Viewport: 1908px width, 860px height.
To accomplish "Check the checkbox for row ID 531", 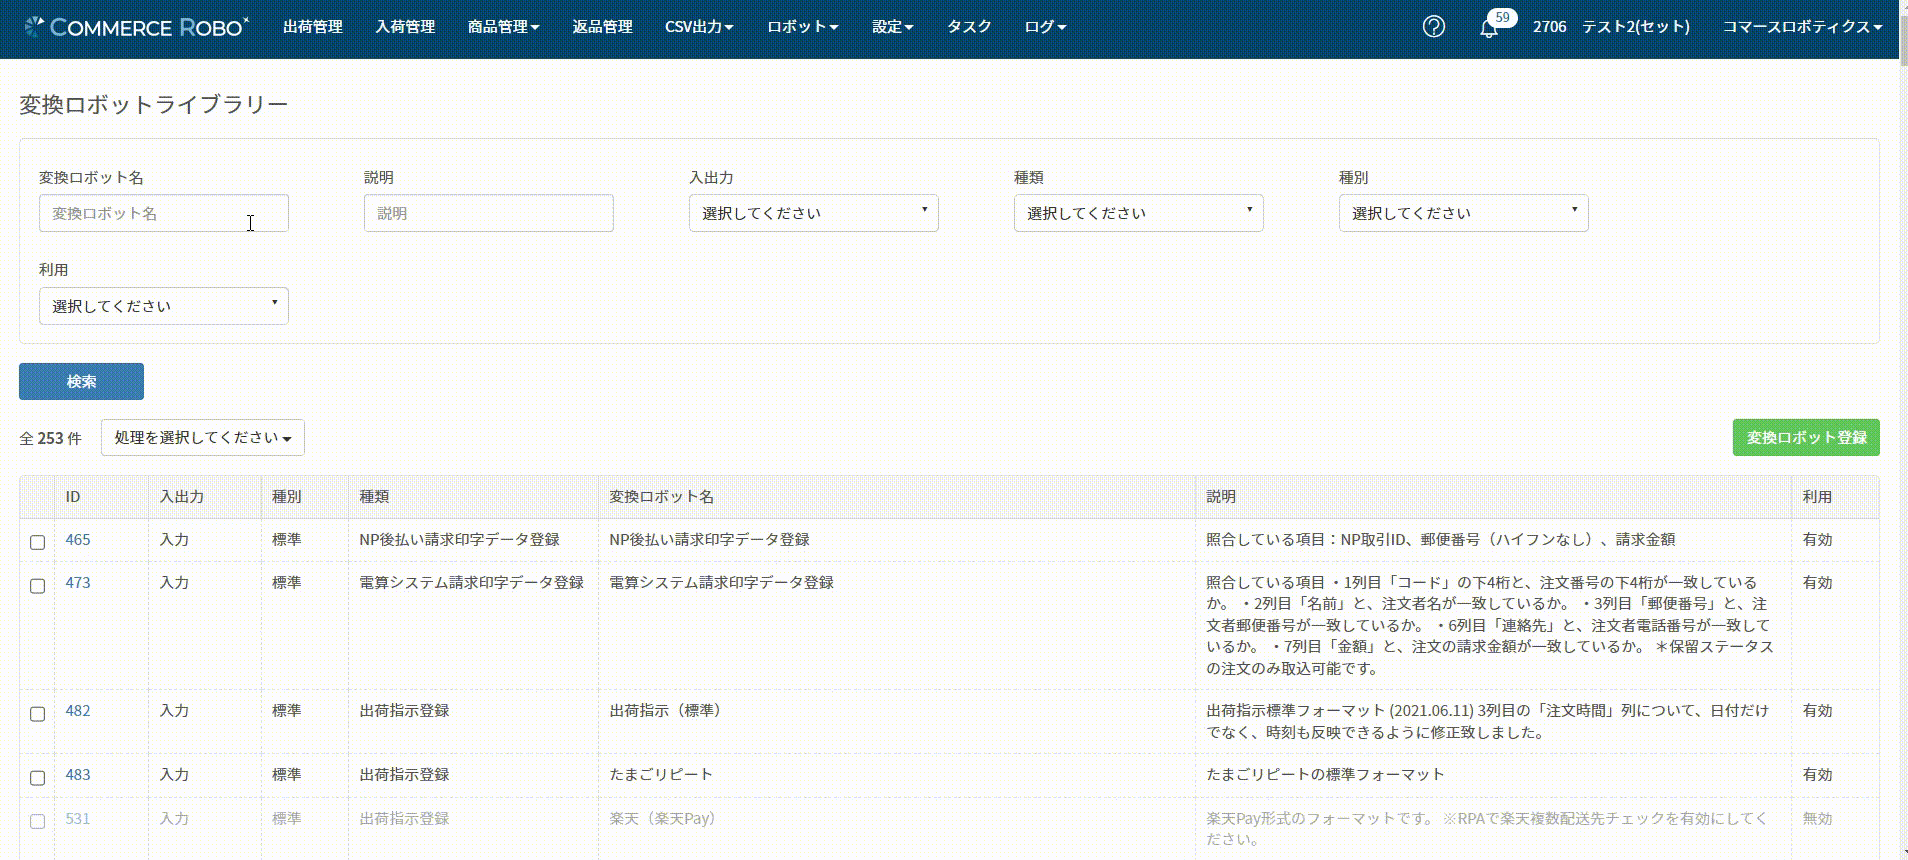I will (38, 821).
